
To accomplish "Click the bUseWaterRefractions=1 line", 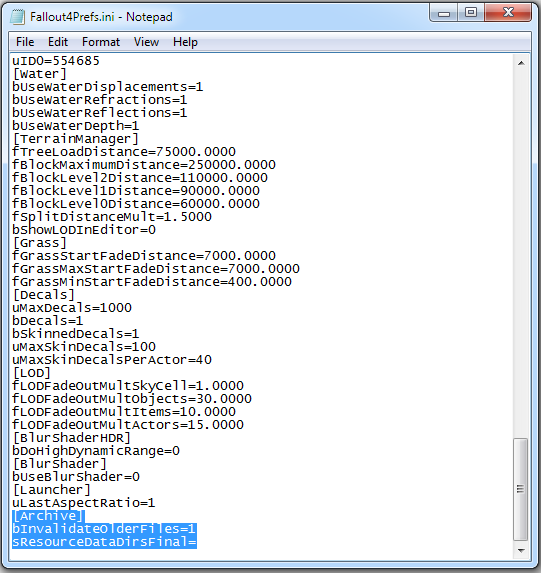I will 99,100.
